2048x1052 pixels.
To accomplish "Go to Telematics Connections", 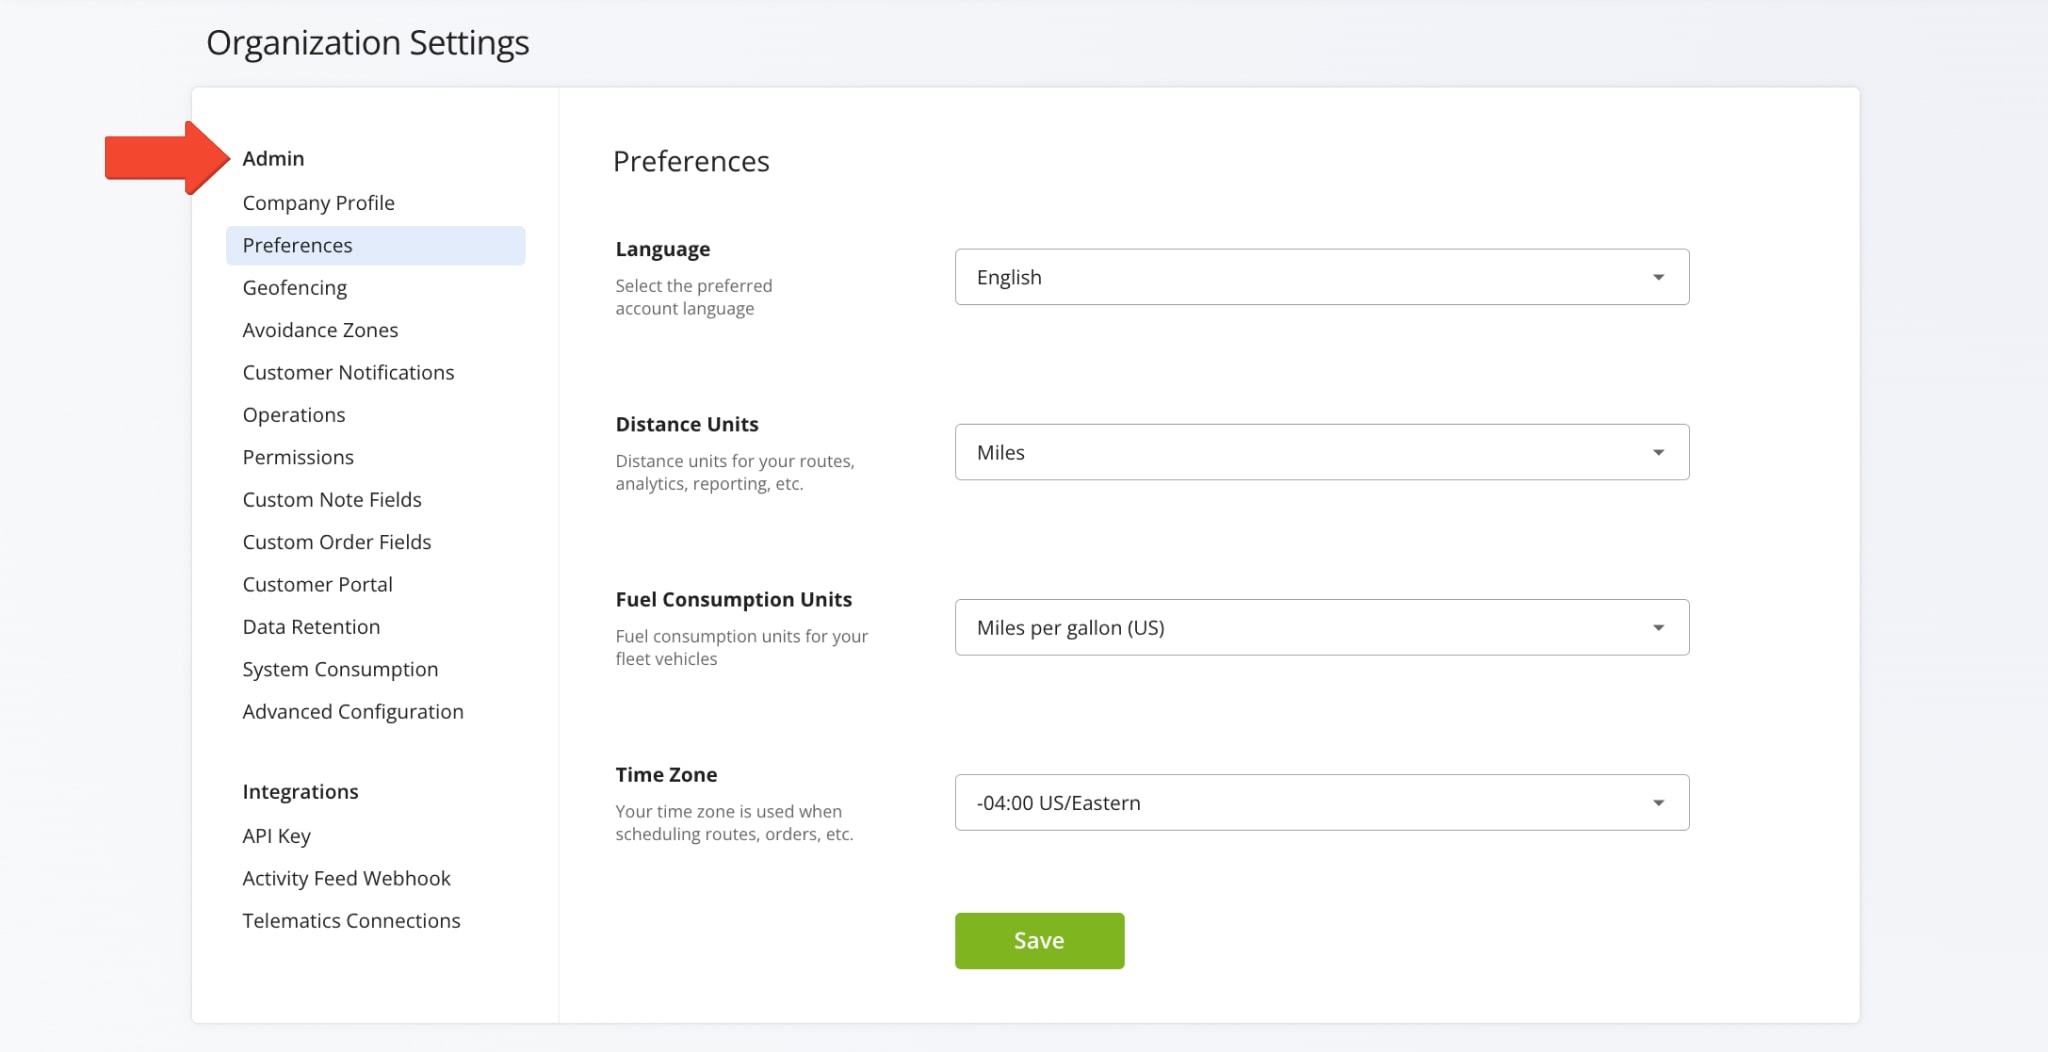I will coord(351,921).
